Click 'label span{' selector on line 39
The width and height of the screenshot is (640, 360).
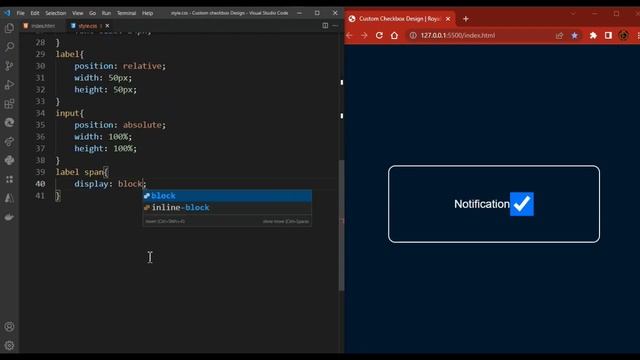82,172
